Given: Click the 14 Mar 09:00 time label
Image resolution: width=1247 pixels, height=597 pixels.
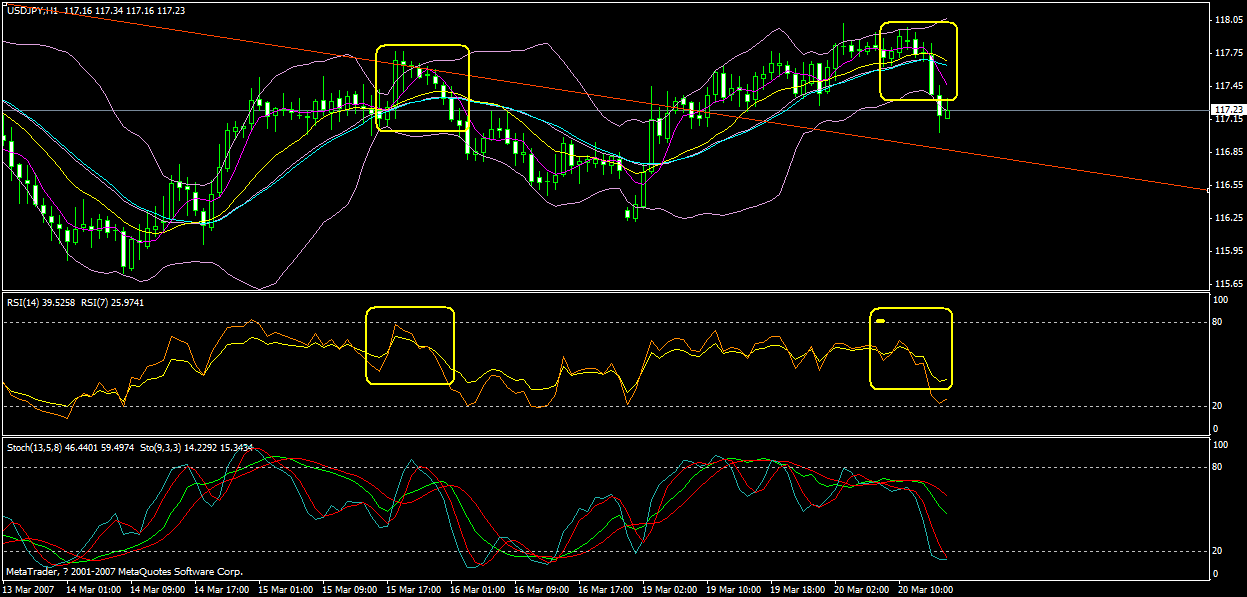Looking at the screenshot, I should tap(157, 590).
